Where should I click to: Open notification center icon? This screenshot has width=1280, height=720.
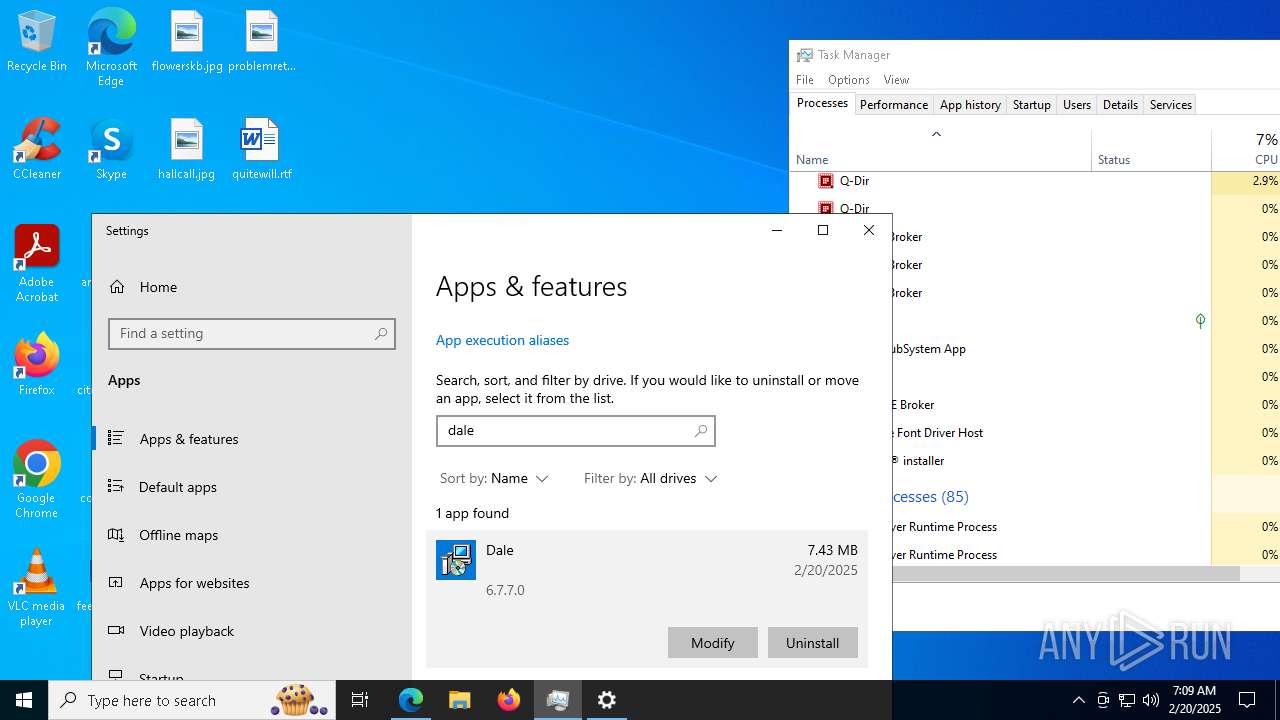tap(1247, 700)
